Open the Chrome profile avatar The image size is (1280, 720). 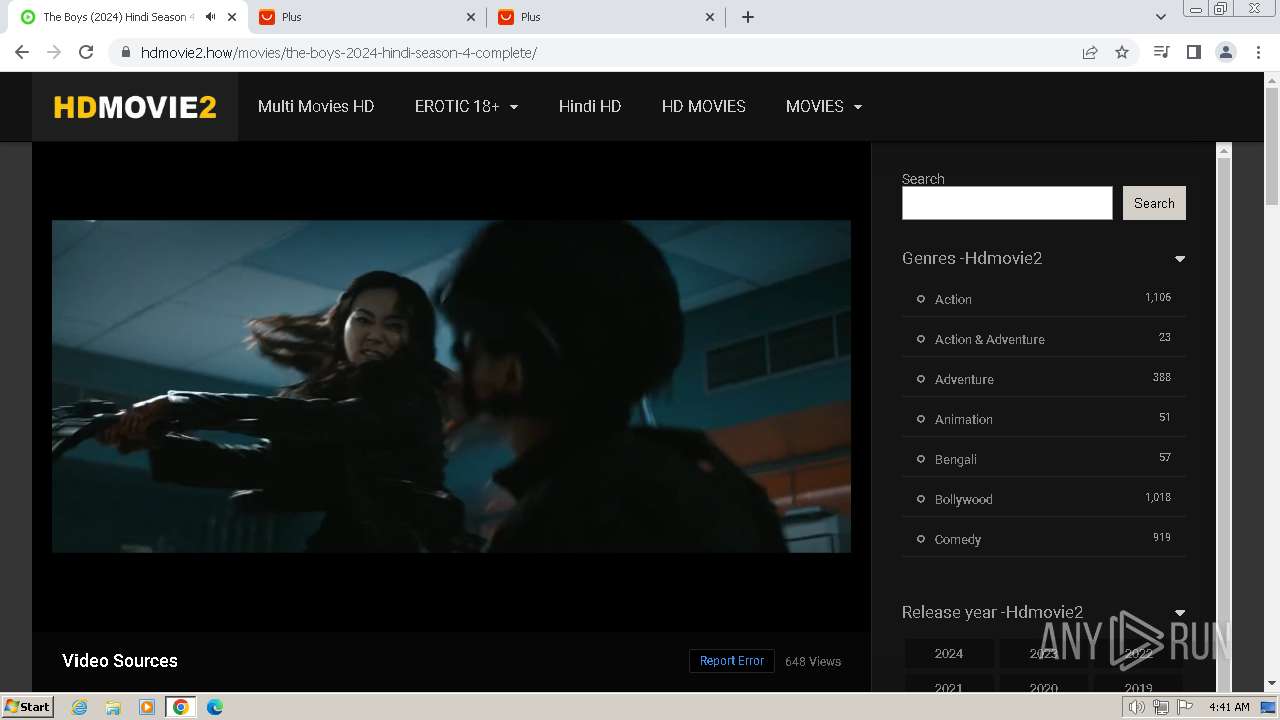coord(1226,52)
